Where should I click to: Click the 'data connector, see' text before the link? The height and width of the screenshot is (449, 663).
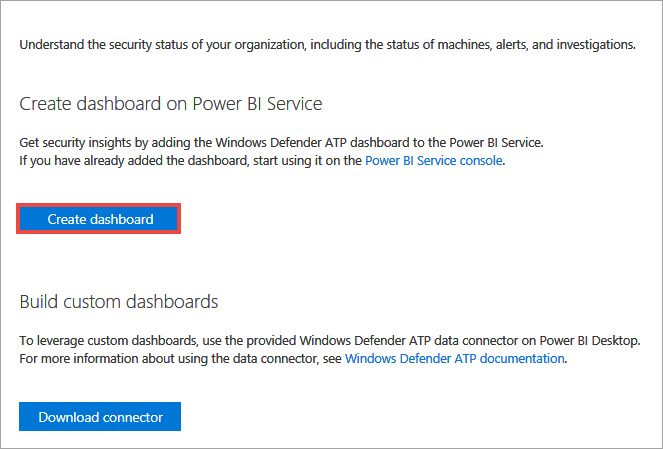[x=285, y=357]
